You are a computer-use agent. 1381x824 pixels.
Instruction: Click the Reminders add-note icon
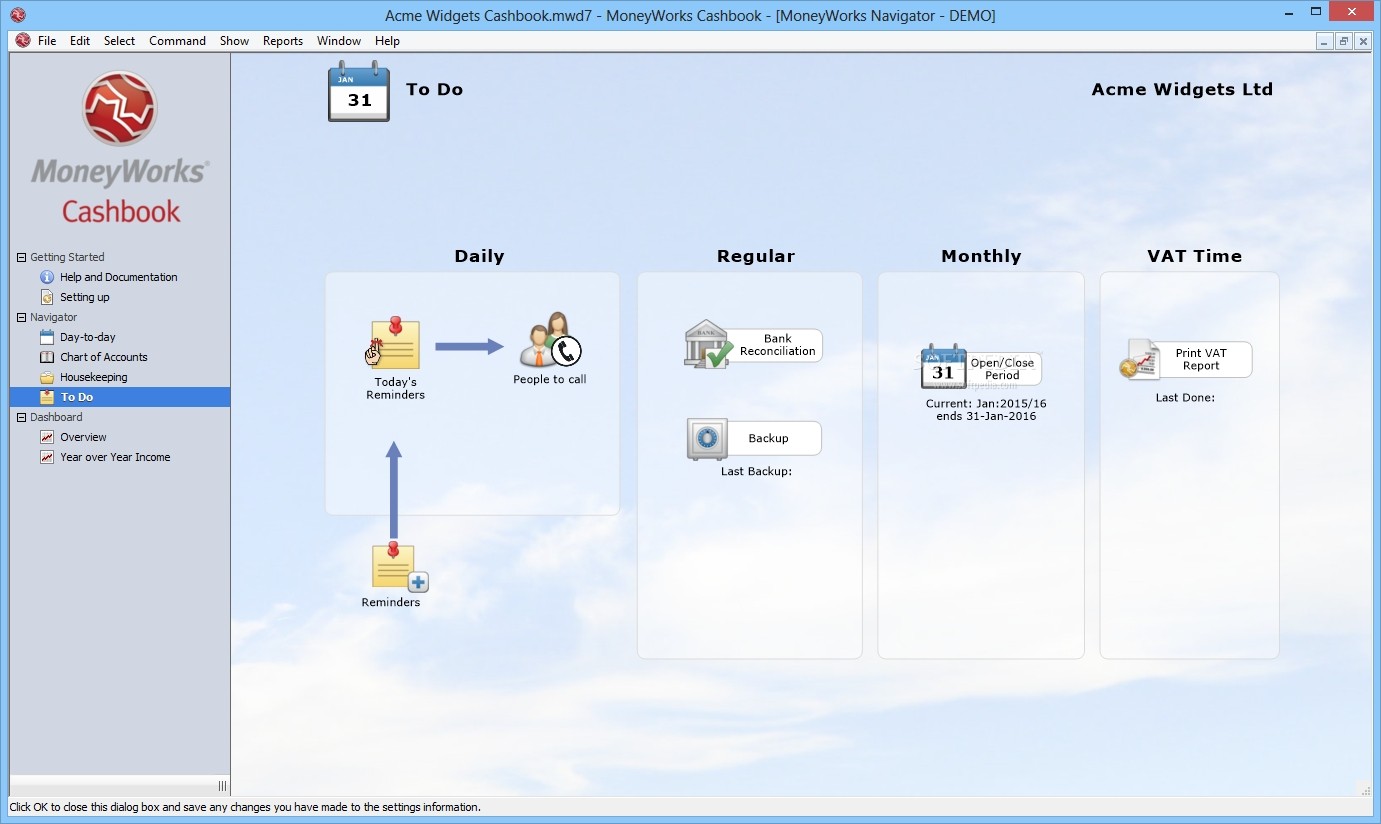(399, 567)
